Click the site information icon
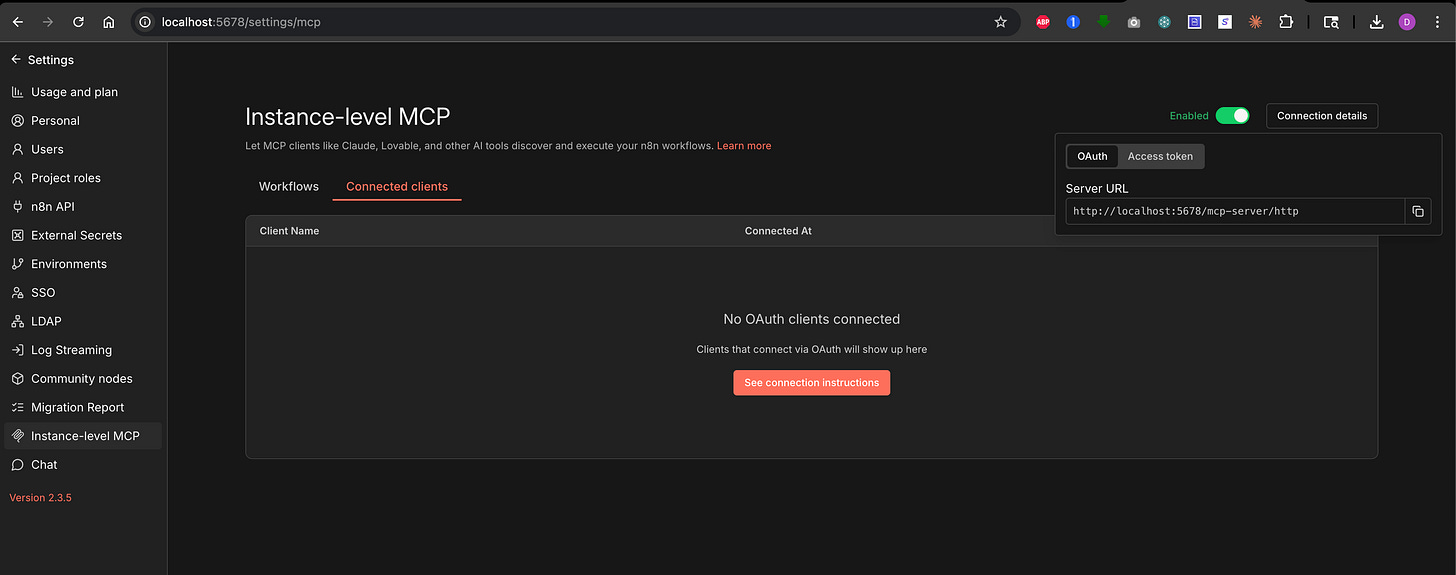The width and height of the screenshot is (1456, 575). click(x=145, y=22)
